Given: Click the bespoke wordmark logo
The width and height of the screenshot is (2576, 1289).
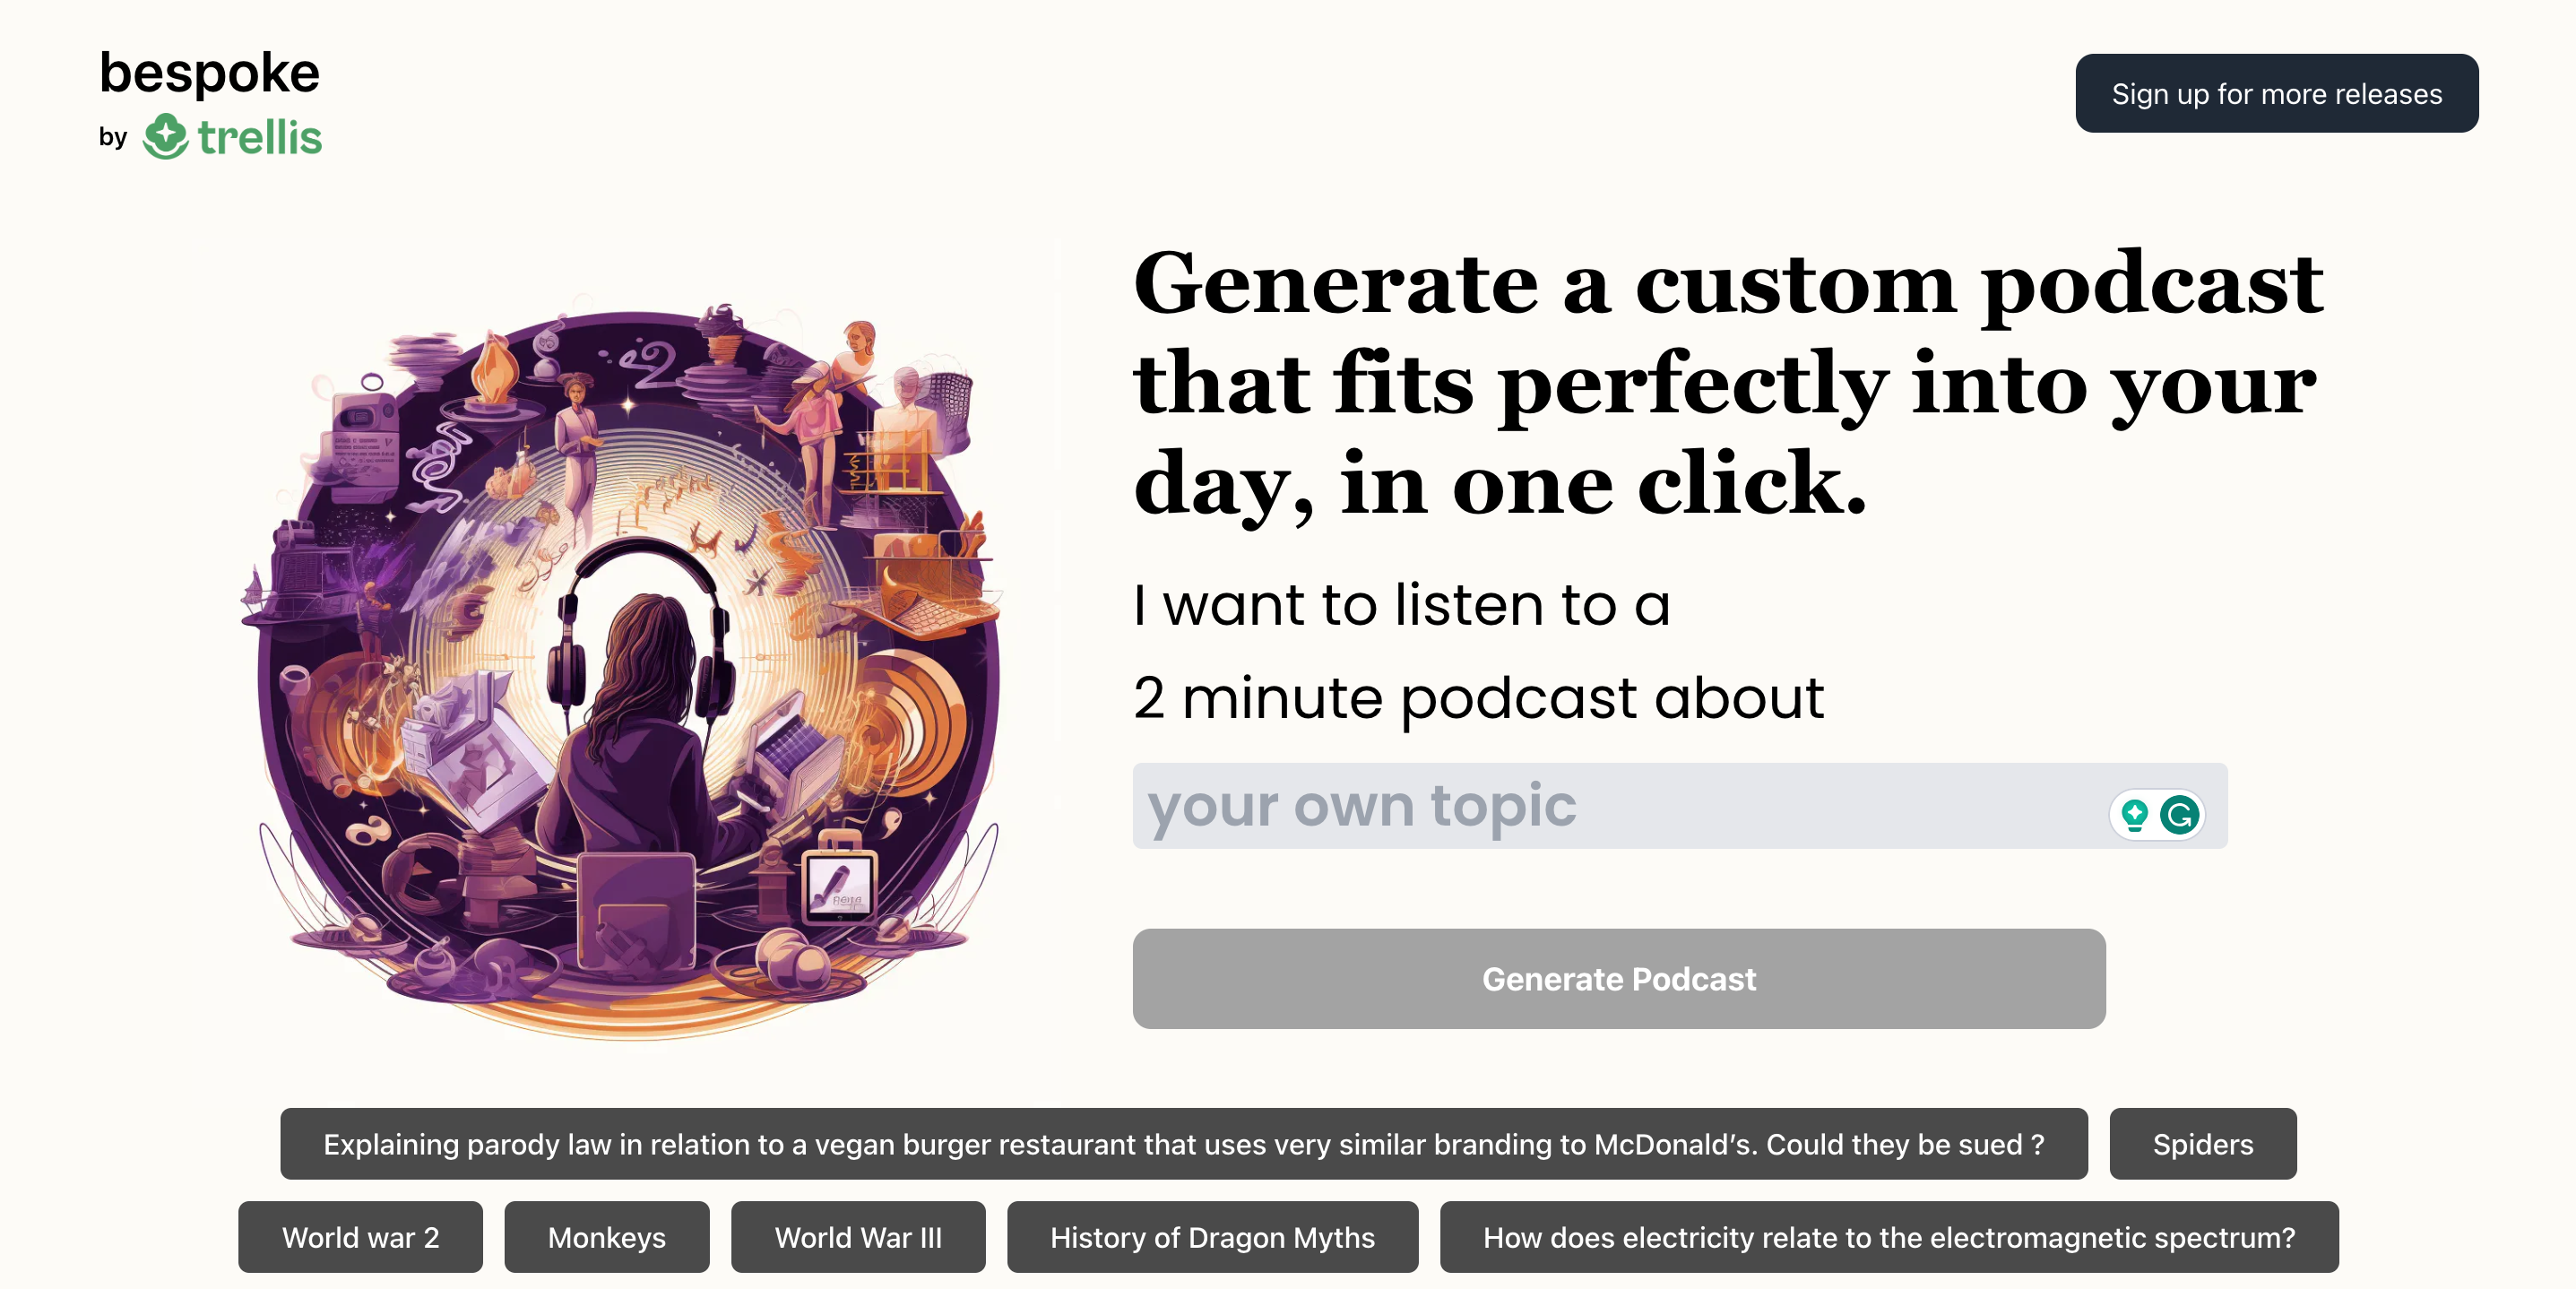Looking at the screenshot, I should click(x=209, y=73).
